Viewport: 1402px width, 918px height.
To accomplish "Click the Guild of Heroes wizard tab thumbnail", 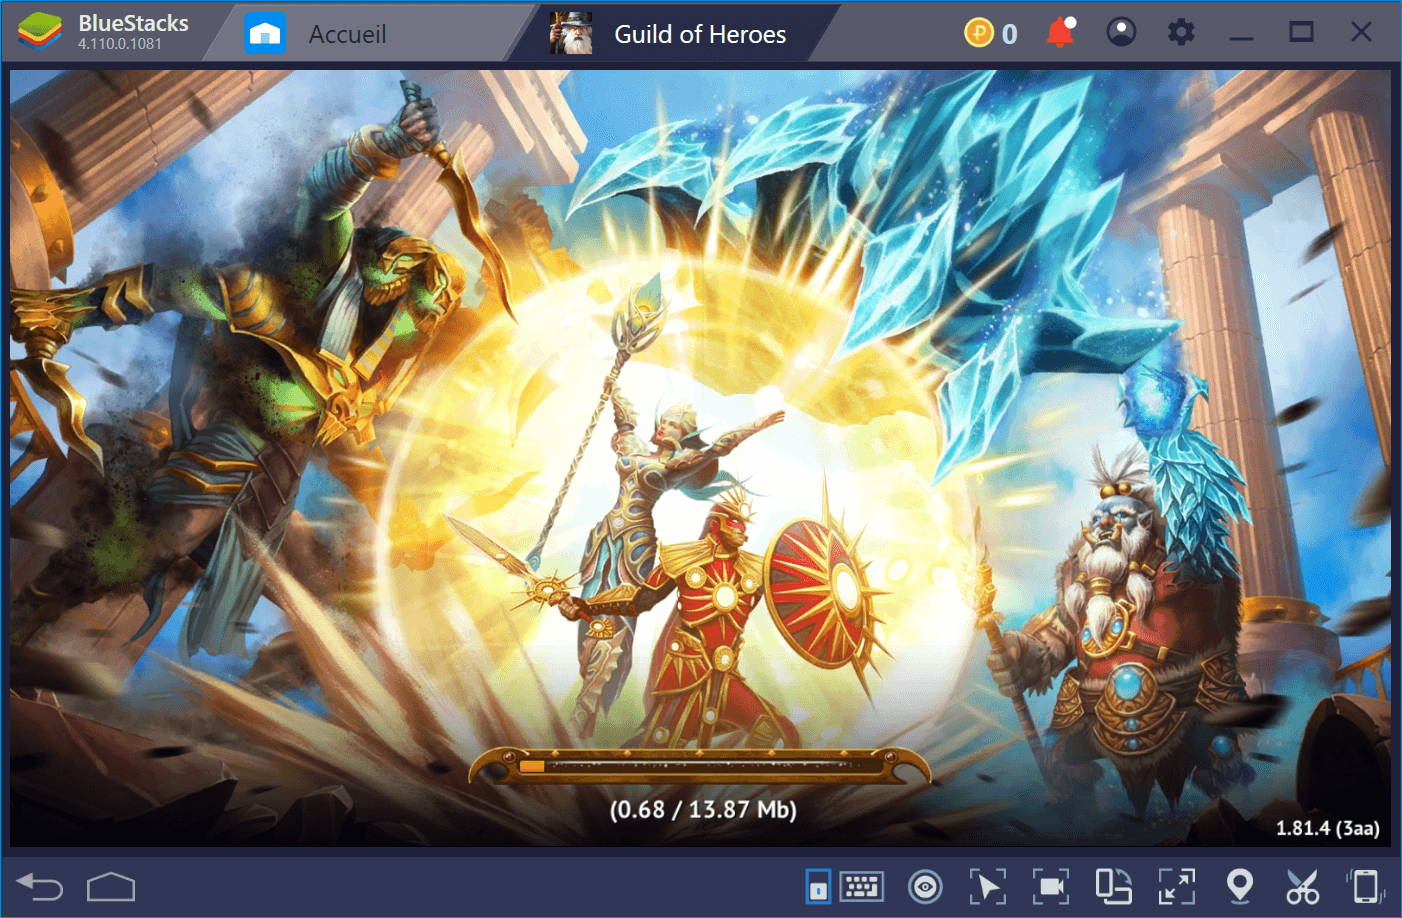I will [x=571, y=33].
